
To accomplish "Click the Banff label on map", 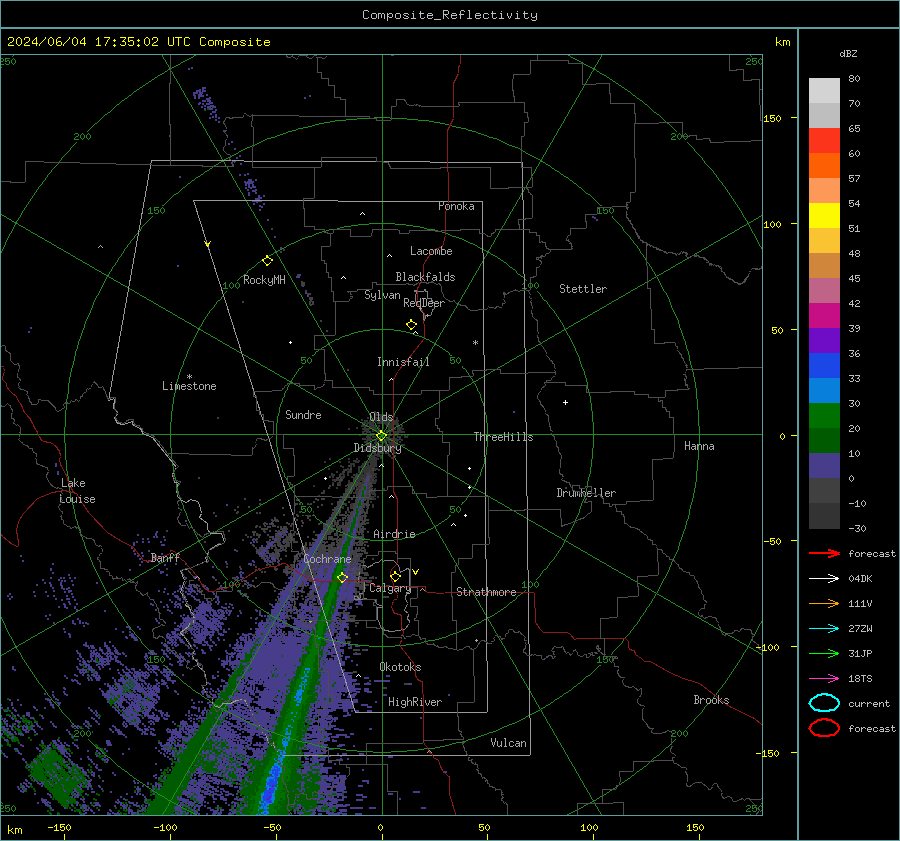I will [x=165, y=557].
